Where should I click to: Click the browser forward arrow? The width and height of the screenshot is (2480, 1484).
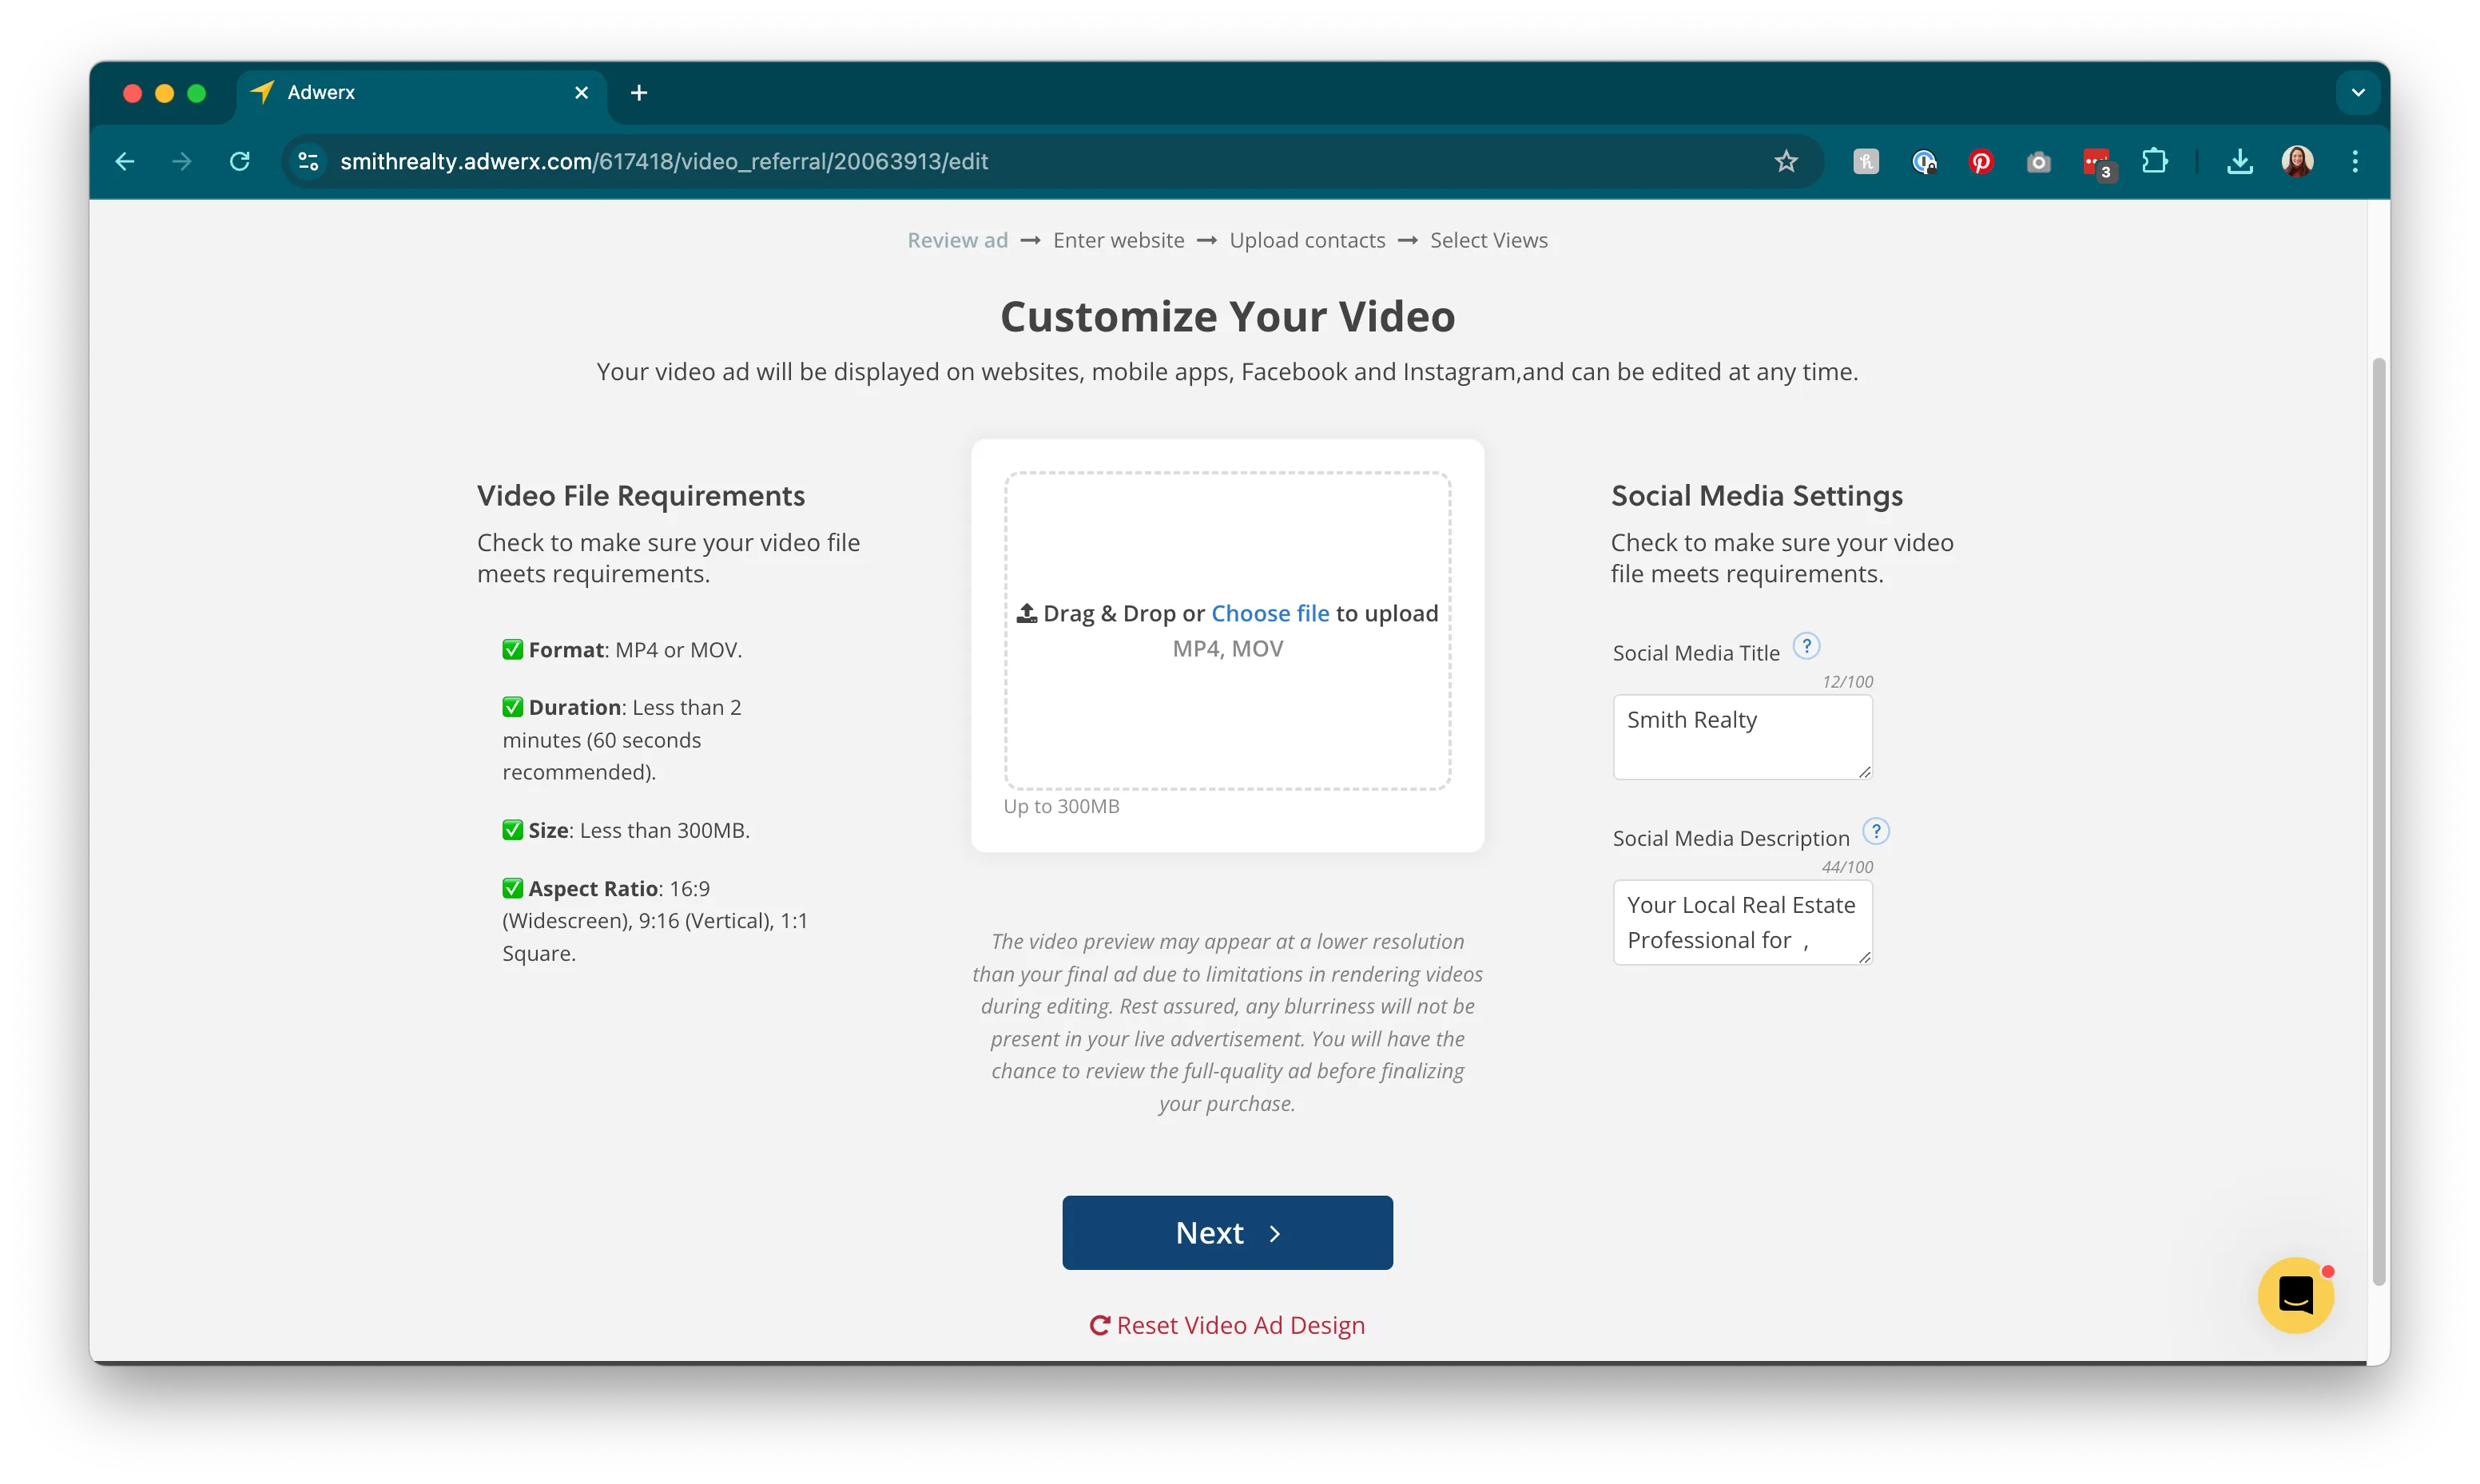pyautogui.click(x=182, y=161)
